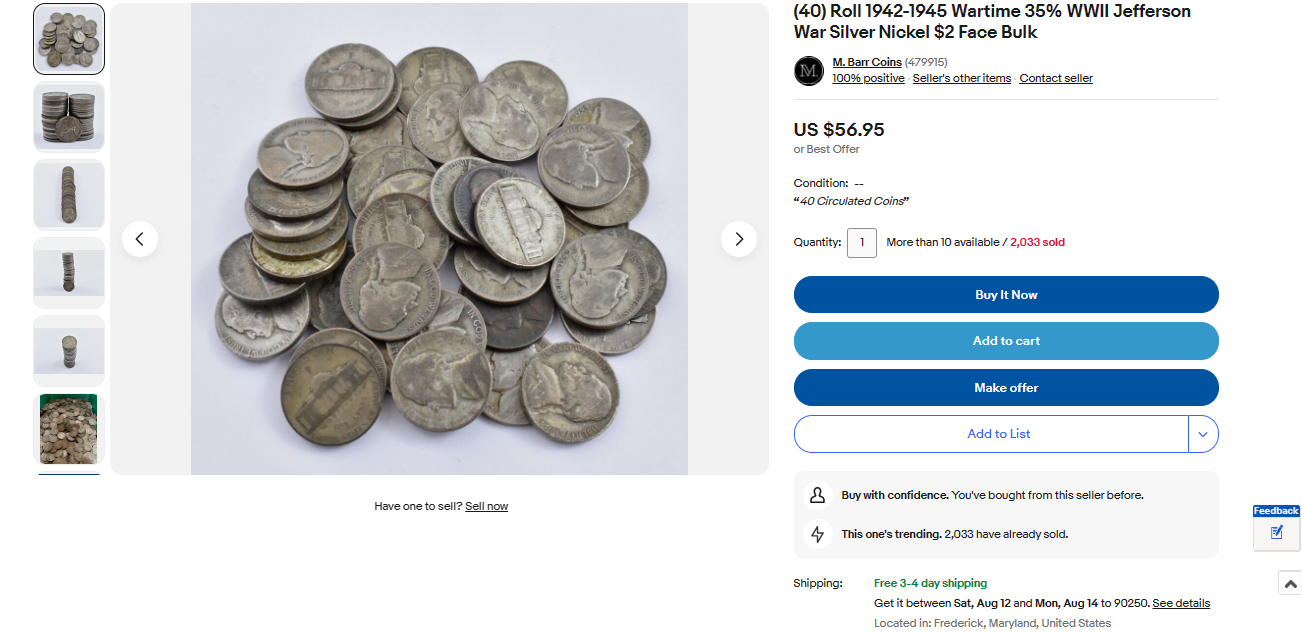Select the third thumbnail of coin roll

[x=69, y=195]
